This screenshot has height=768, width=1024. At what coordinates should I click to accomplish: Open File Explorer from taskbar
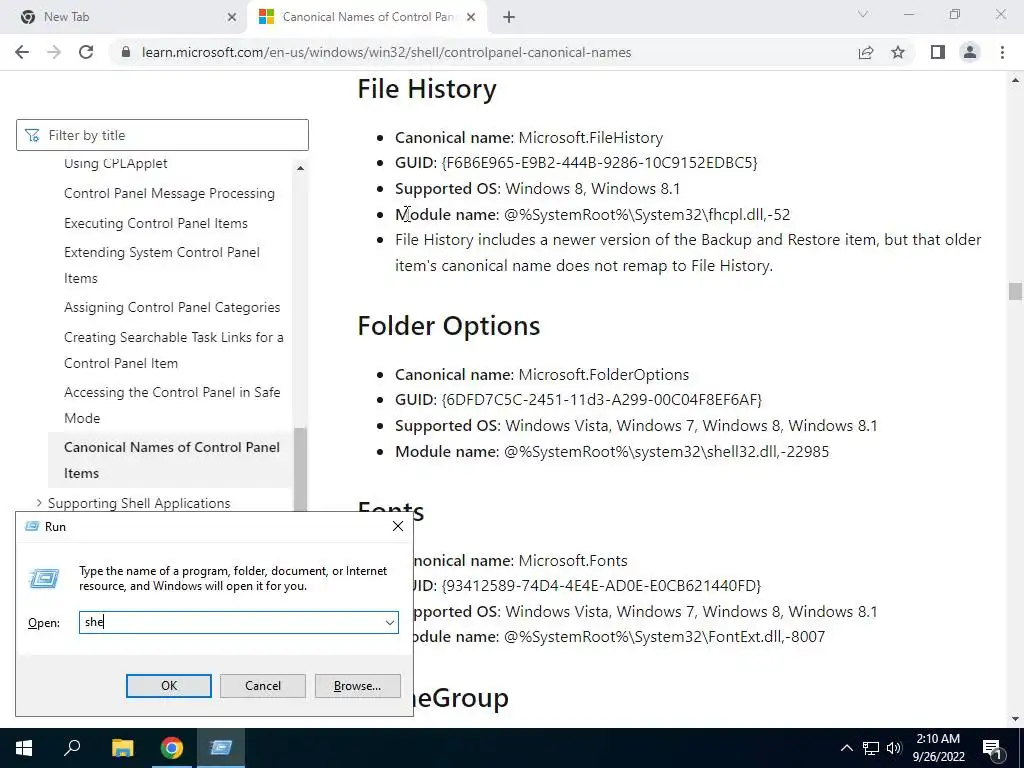[122, 748]
